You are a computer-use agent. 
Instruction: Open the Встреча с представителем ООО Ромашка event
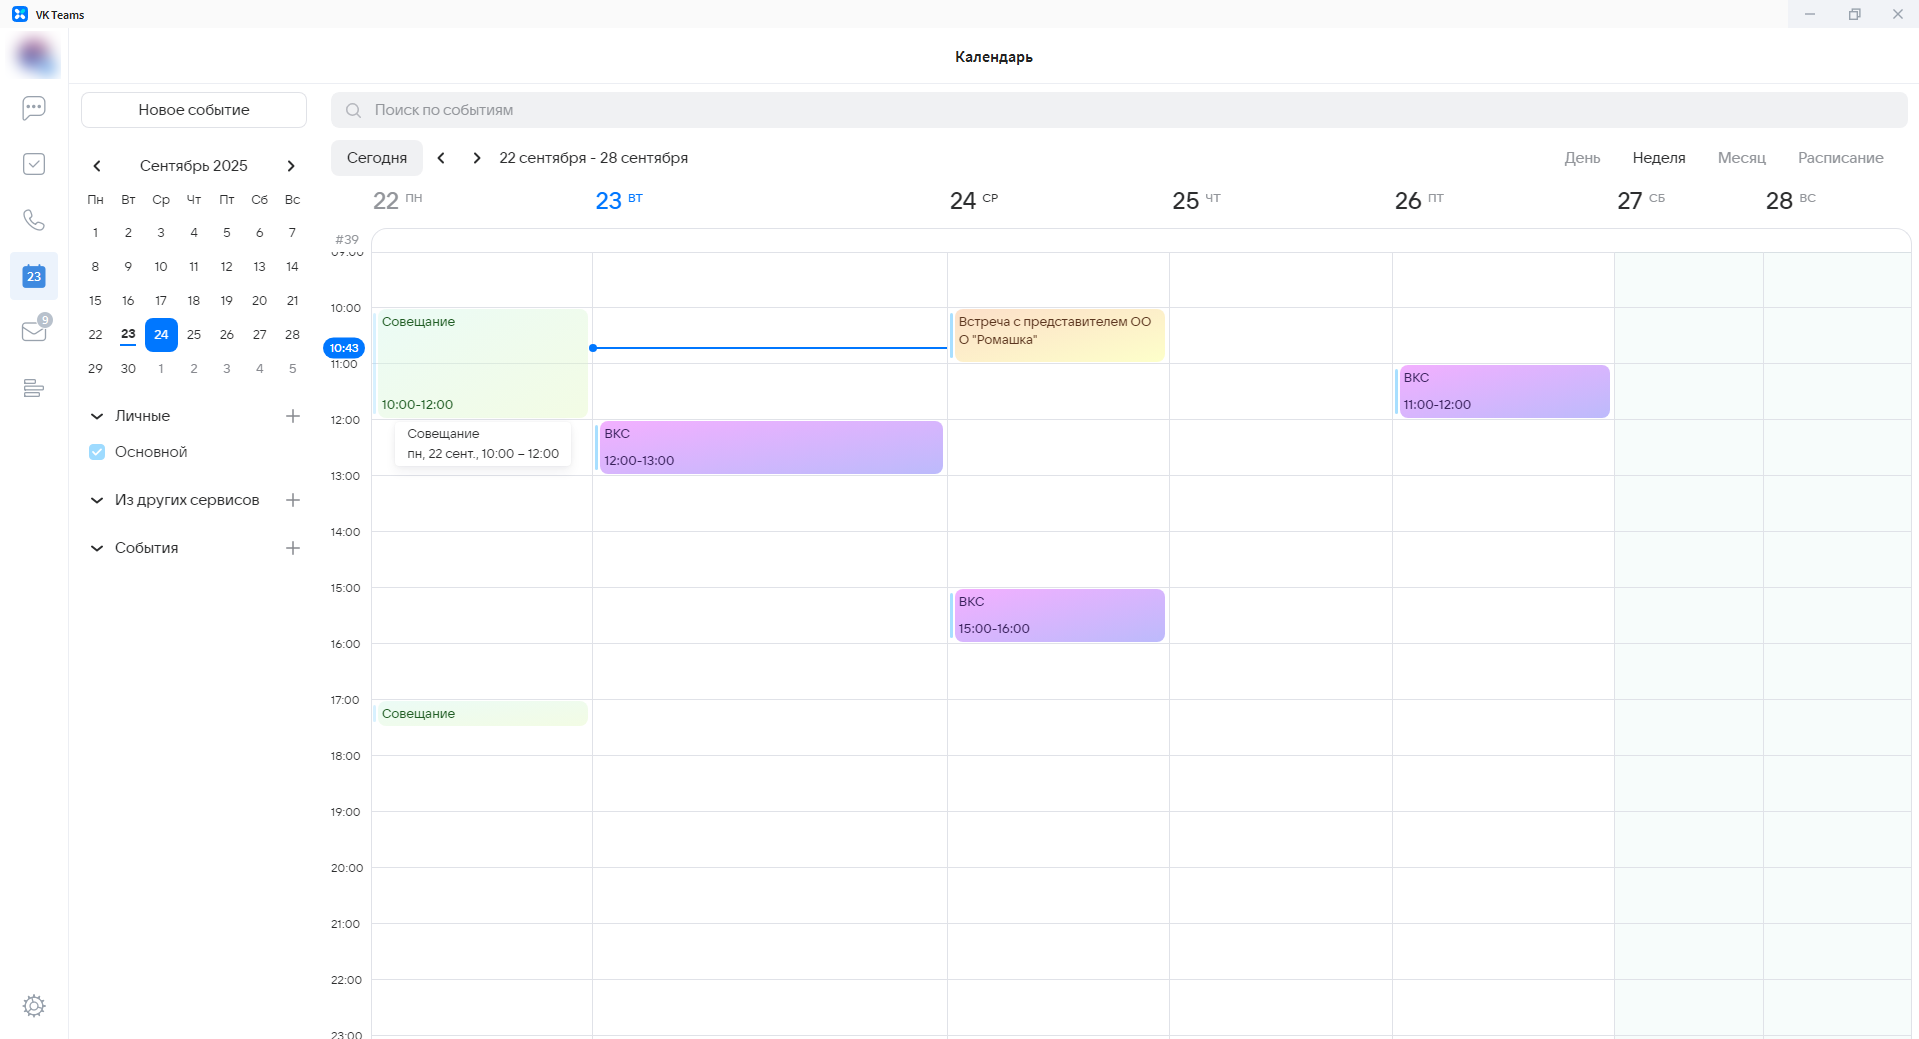[1058, 335]
